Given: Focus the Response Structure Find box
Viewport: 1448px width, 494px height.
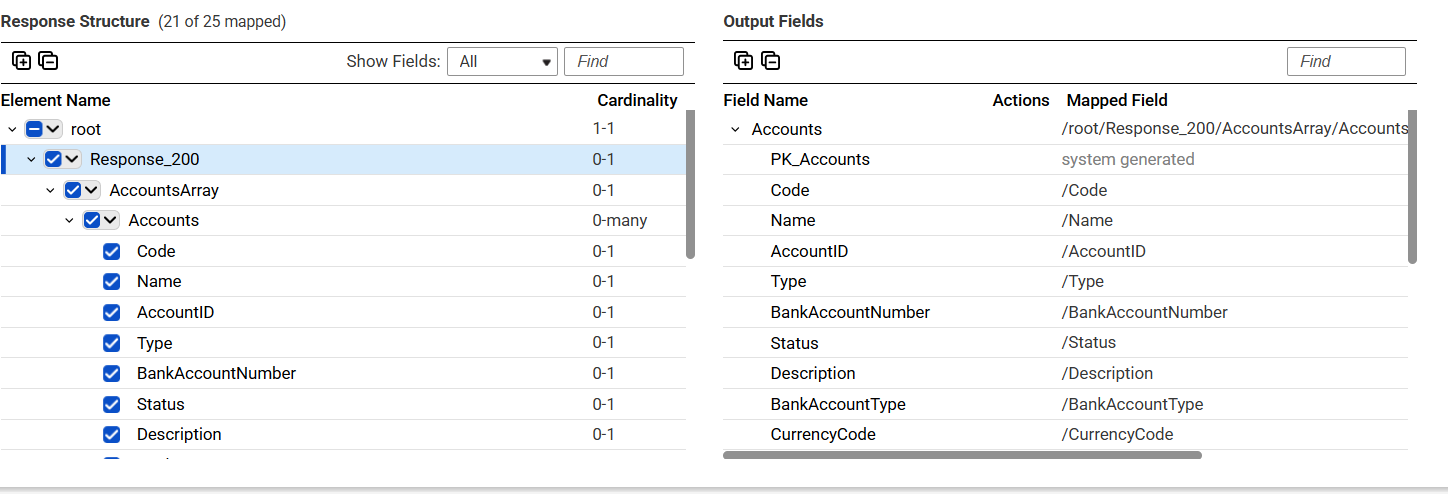Looking at the screenshot, I should [624, 61].
